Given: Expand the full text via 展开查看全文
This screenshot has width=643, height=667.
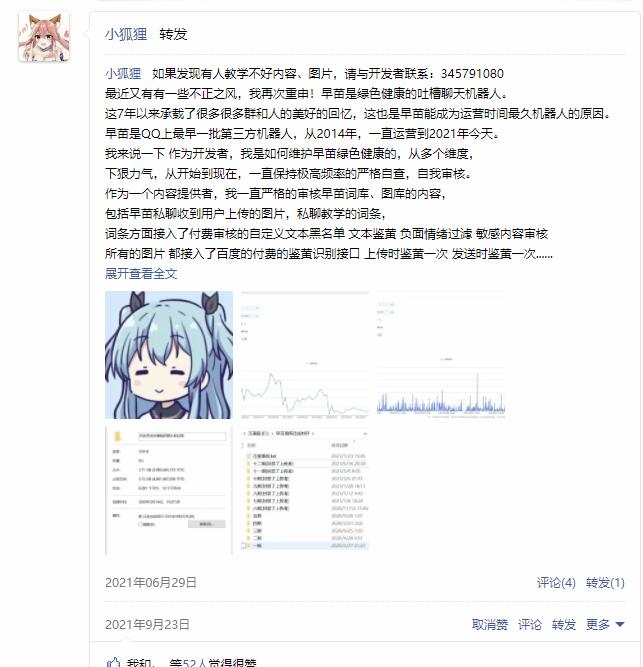Looking at the screenshot, I should click(141, 273).
